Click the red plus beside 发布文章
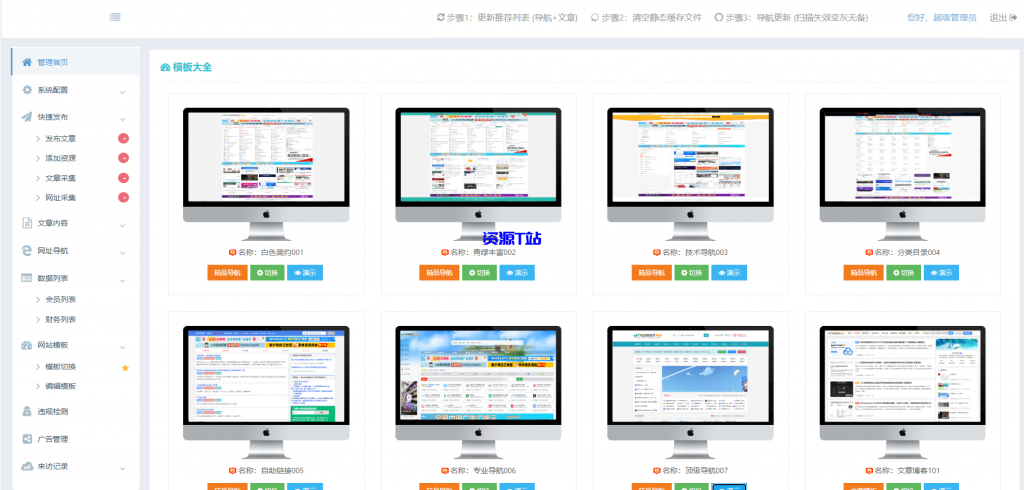Image resolution: width=1024 pixels, height=490 pixels. tap(123, 139)
